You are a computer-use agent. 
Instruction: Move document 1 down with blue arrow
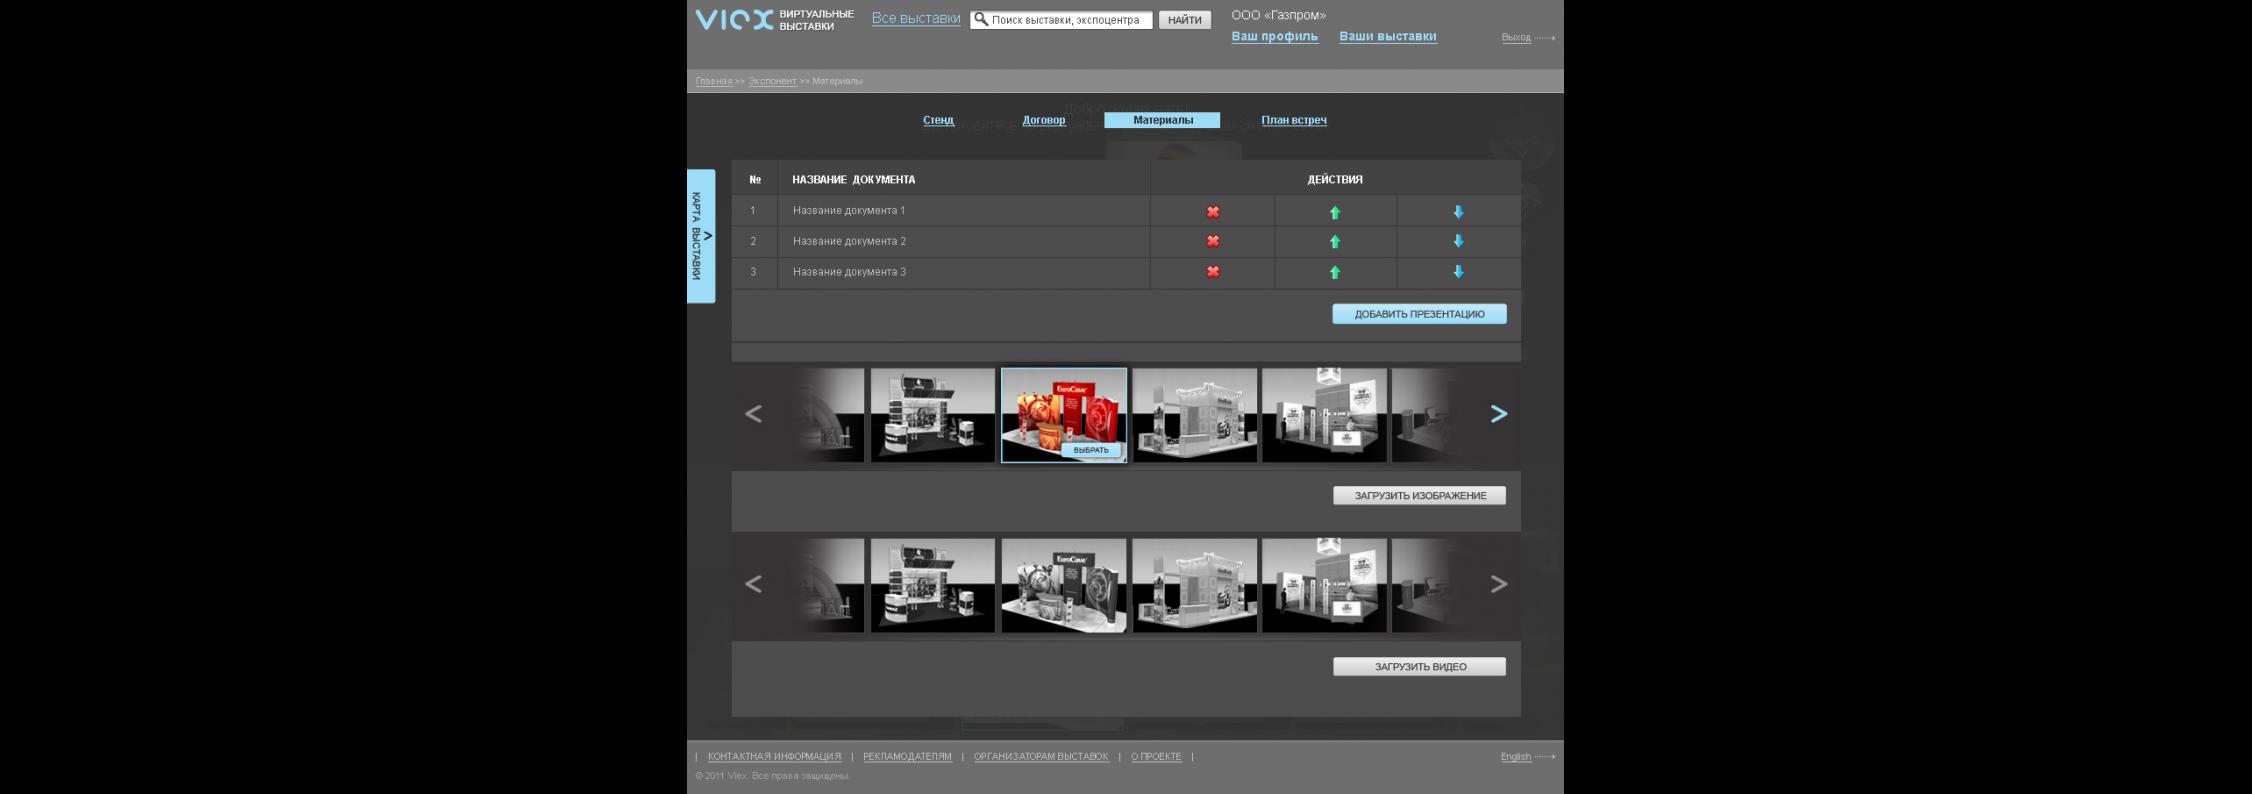pyautogui.click(x=1458, y=212)
